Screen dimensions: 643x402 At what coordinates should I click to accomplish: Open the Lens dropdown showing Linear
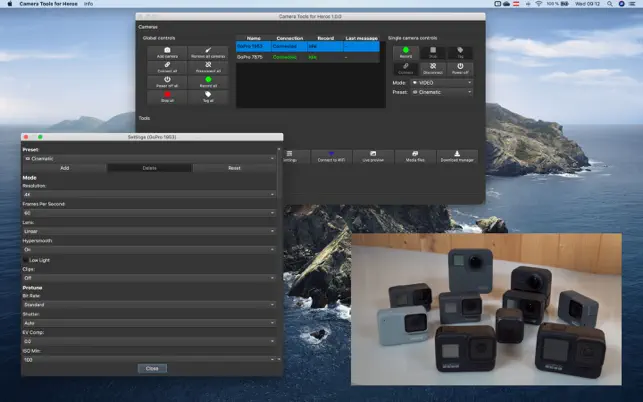click(x=149, y=231)
